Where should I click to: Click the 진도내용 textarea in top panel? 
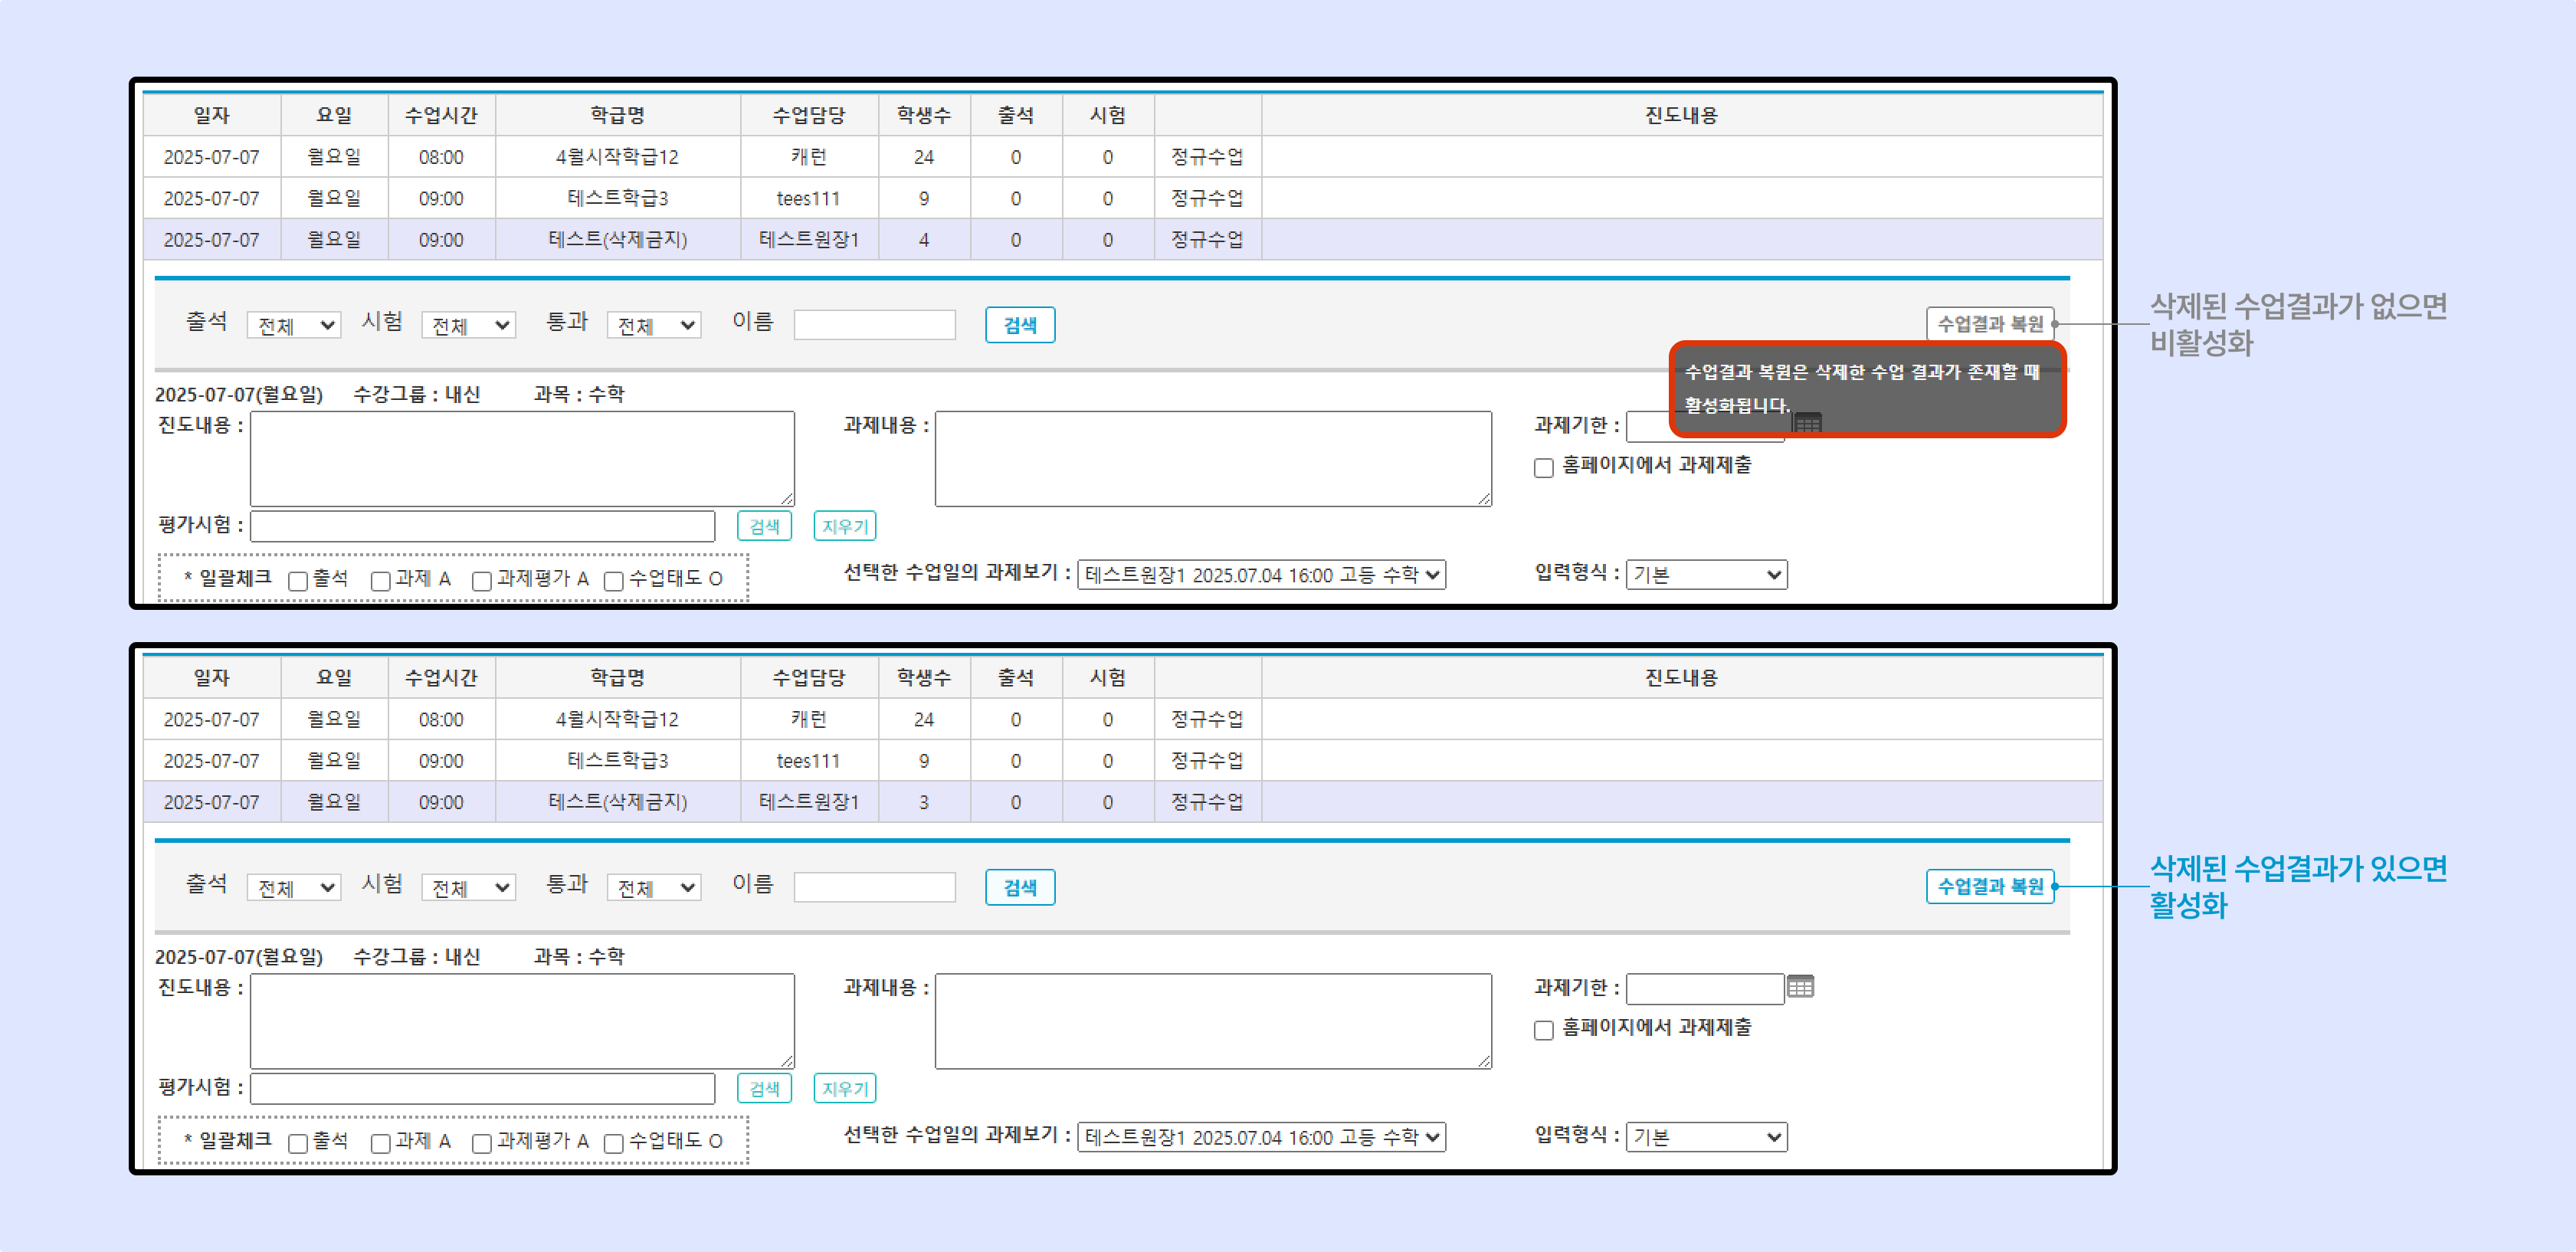click(x=522, y=458)
